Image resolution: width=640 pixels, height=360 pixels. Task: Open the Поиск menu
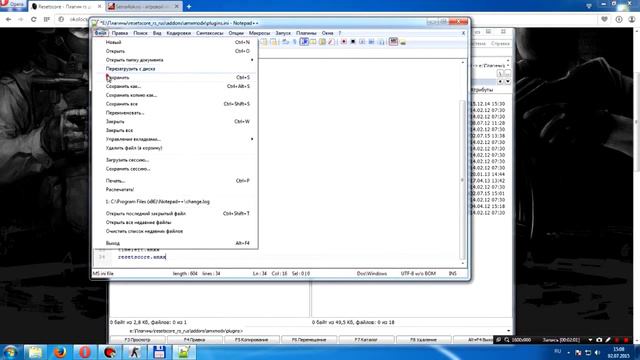[140, 33]
